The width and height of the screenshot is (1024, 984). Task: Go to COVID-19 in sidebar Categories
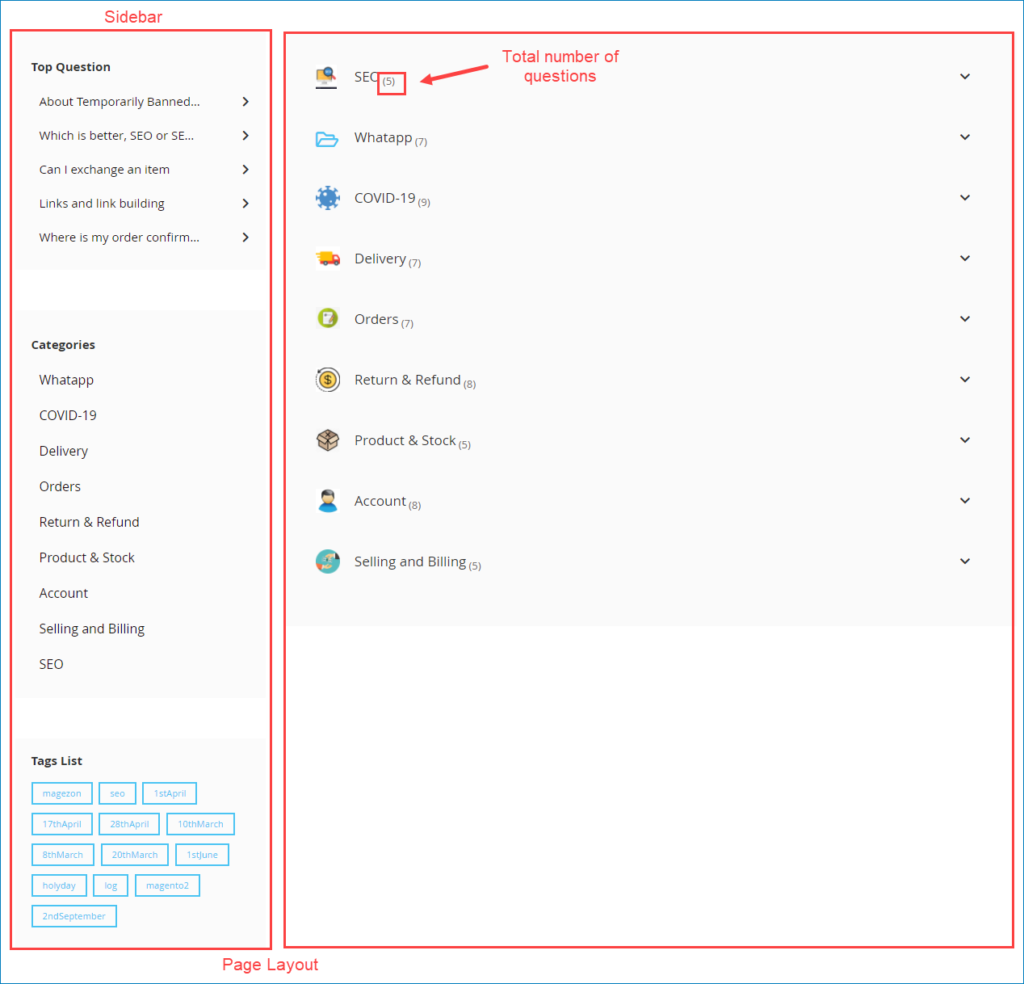click(x=68, y=415)
